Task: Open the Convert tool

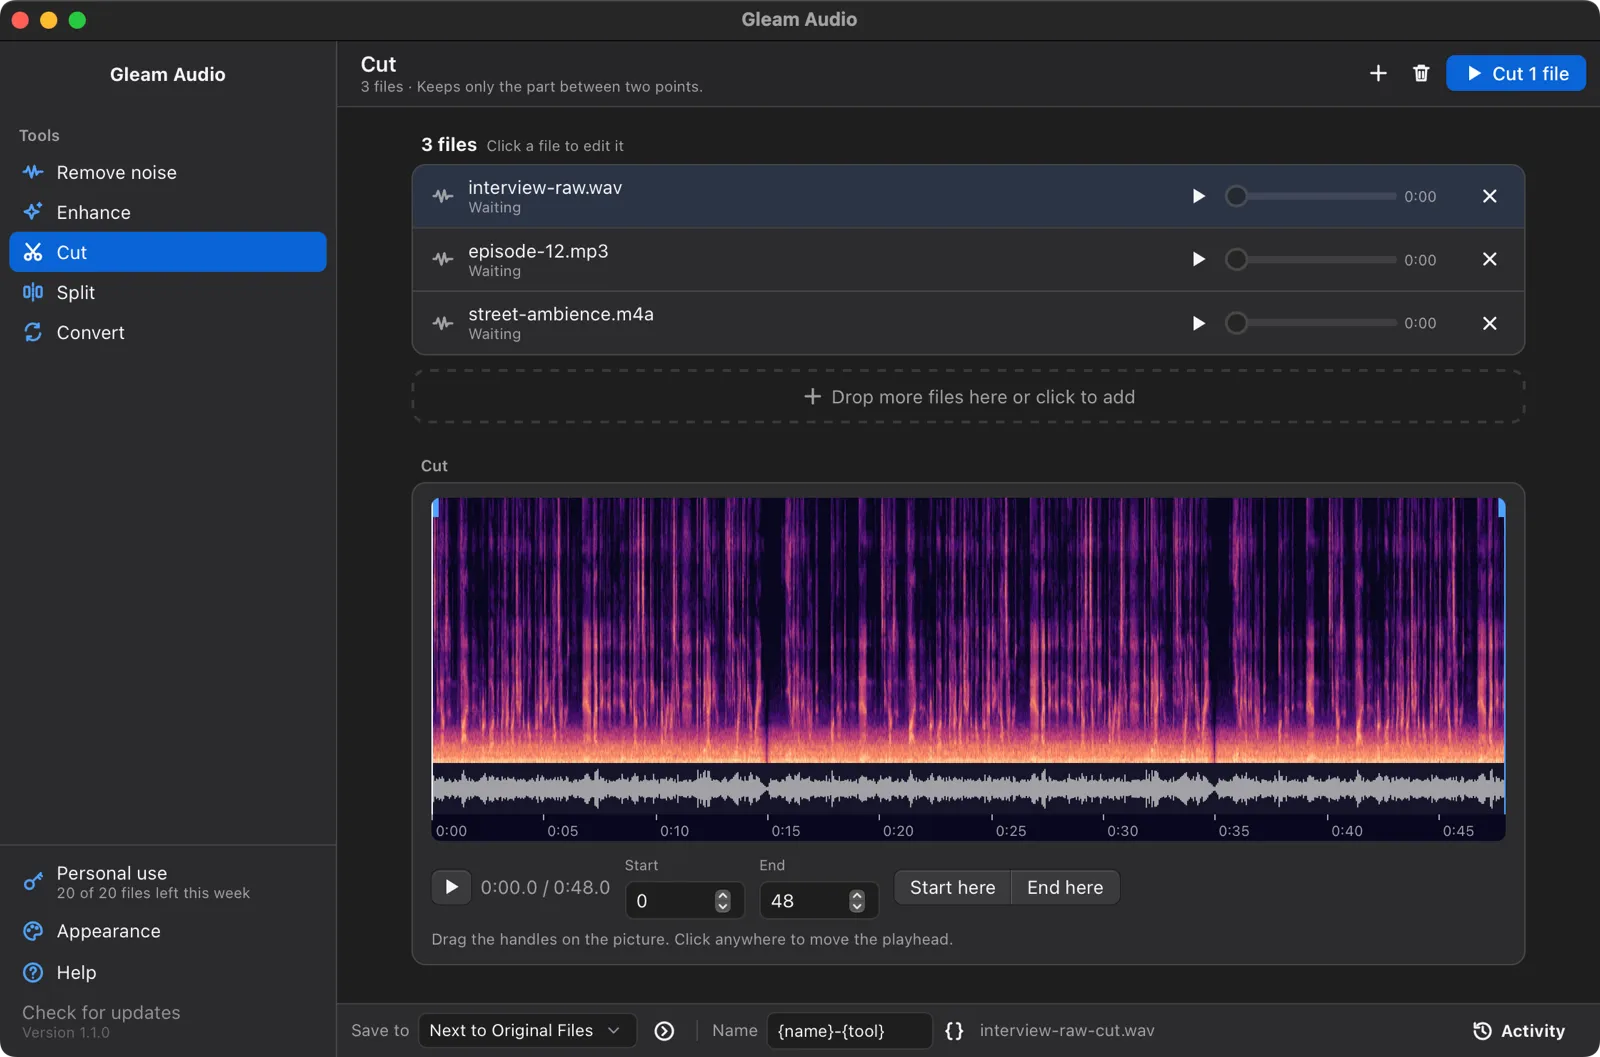Action: point(167,332)
